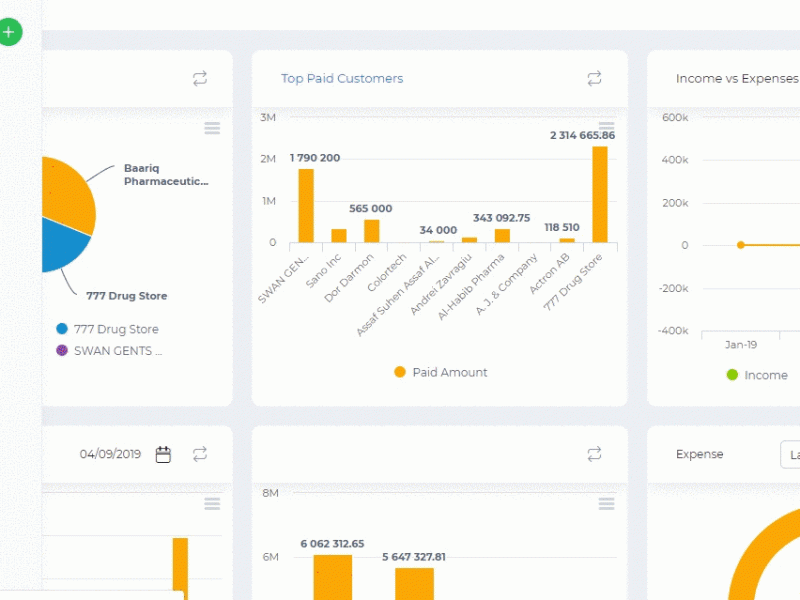Toggle the Income legend series

pyautogui.click(x=757, y=375)
